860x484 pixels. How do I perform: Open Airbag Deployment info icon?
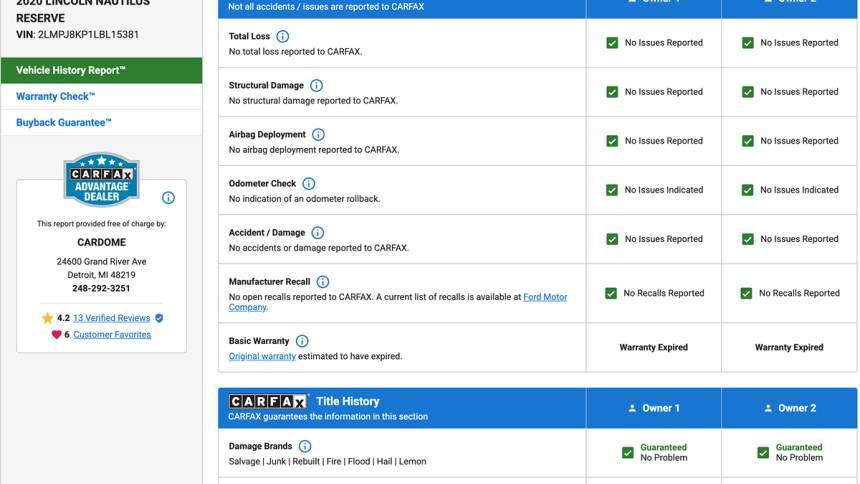pos(318,134)
